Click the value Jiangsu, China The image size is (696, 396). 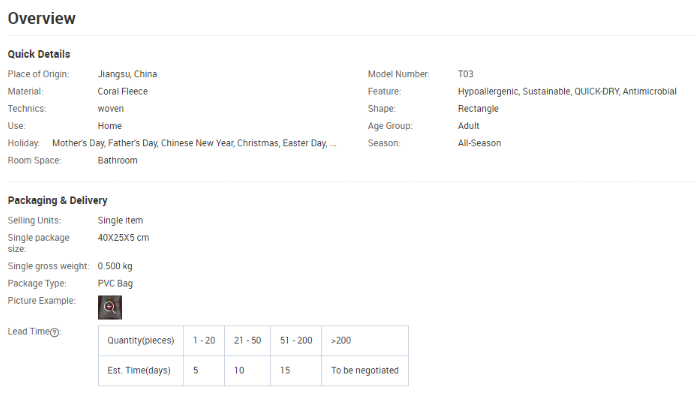coord(127,74)
